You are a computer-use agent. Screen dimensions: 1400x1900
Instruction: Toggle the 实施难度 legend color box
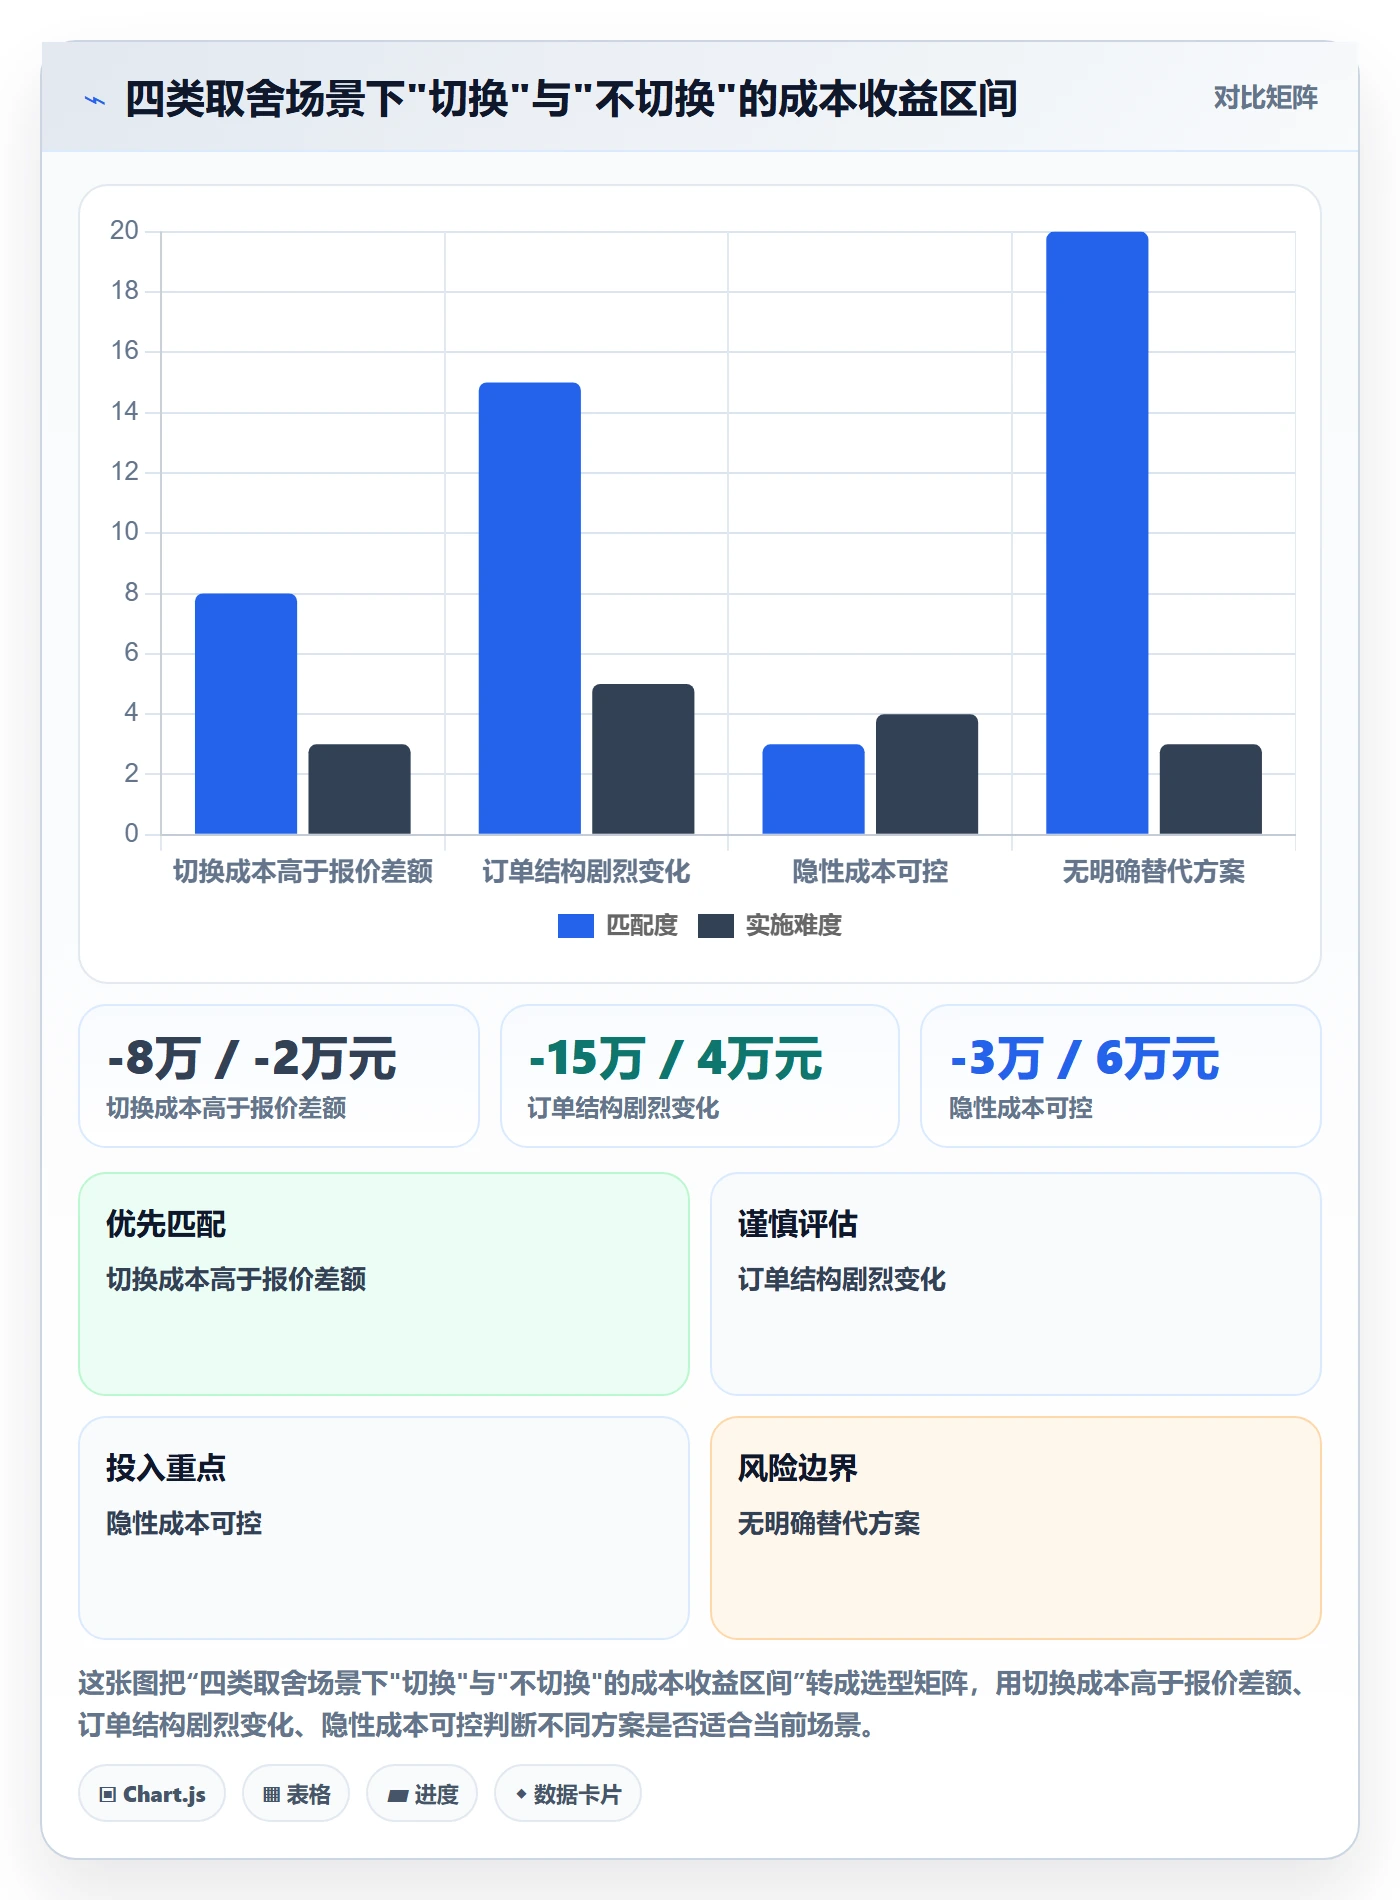point(715,926)
